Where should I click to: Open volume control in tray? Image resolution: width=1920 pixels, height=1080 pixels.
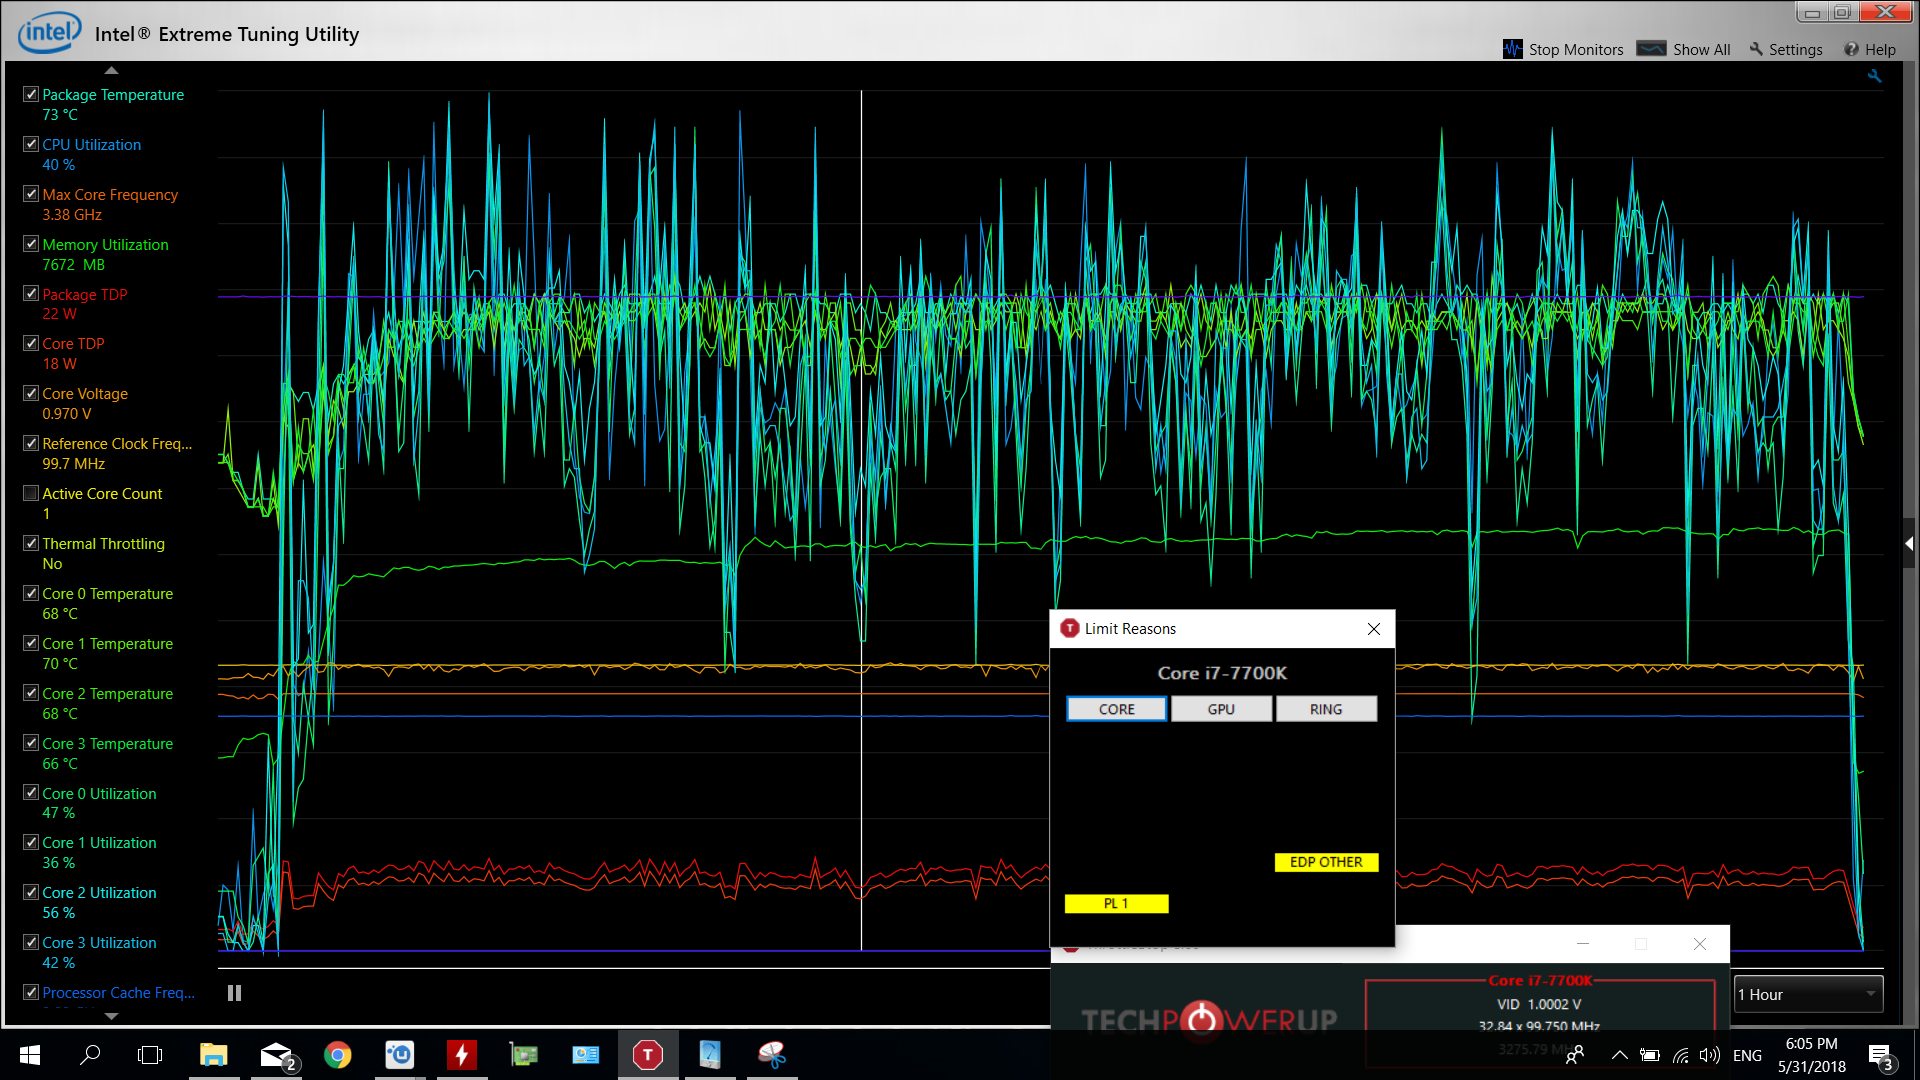pos(1710,1055)
